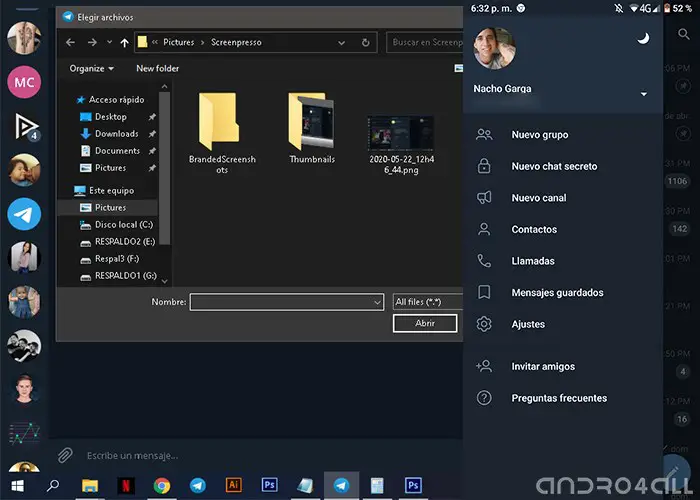Click the Nuevo canal megaphone icon
Viewport: 700px width, 500px height.
coord(484,198)
